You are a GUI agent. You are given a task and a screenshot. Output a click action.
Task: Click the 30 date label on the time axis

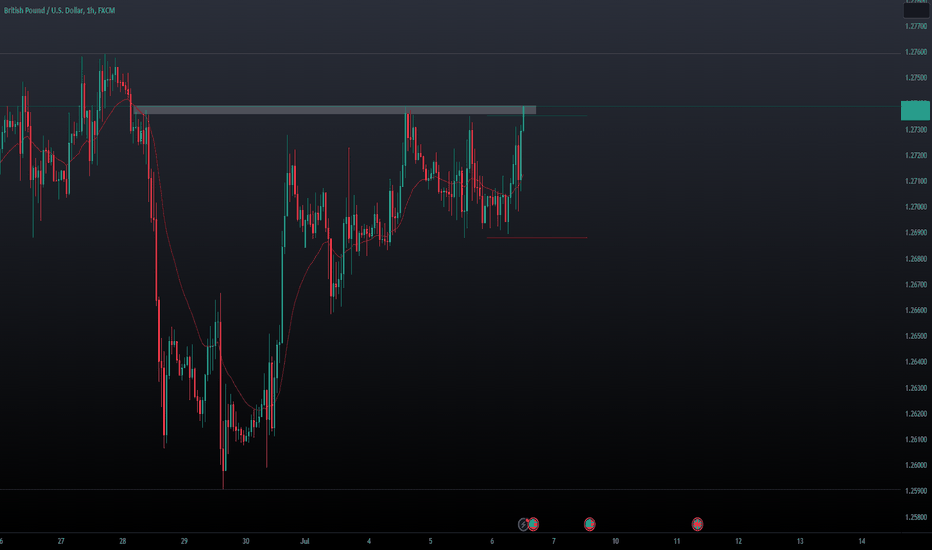pos(246,541)
